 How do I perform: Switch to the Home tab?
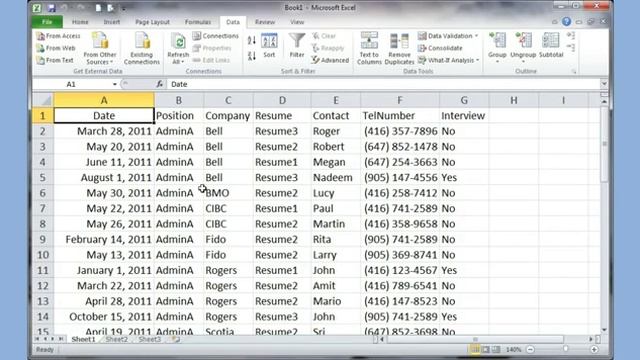[80, 22]
